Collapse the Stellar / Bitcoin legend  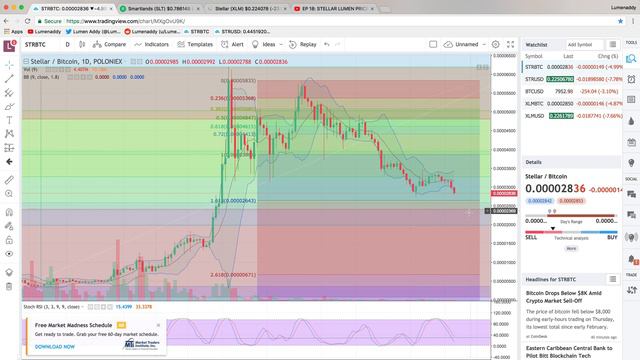click(26, 62)
